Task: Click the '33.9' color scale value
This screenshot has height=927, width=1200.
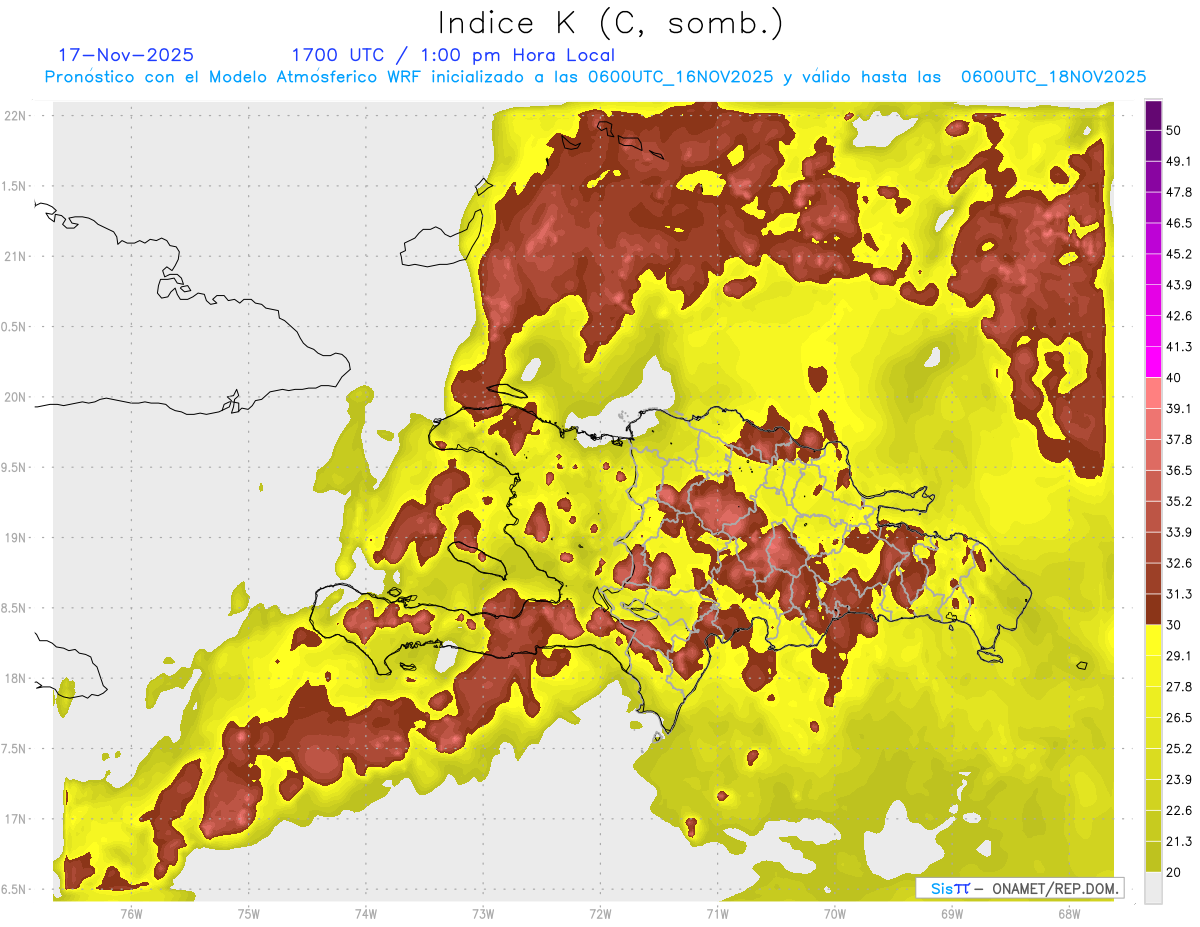Action: 1179,533
